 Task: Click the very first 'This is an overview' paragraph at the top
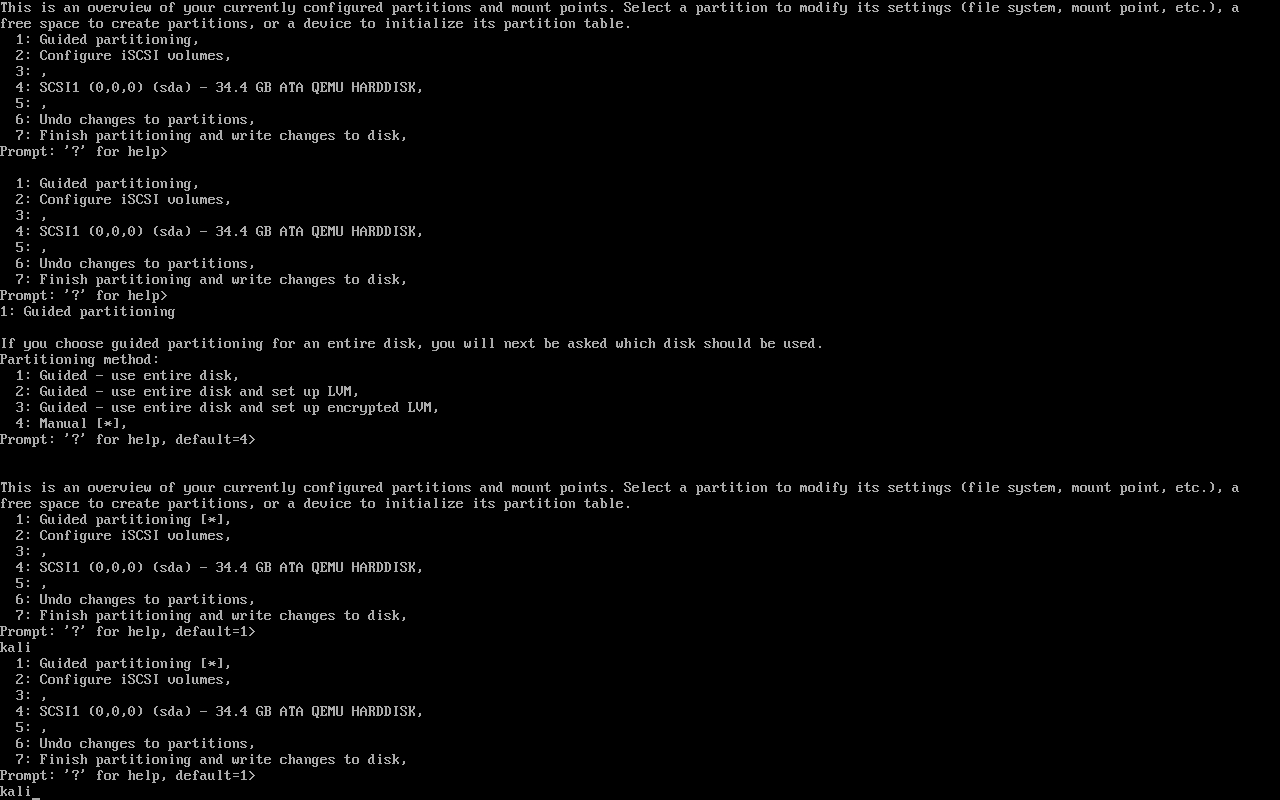(x=620, y=15)
